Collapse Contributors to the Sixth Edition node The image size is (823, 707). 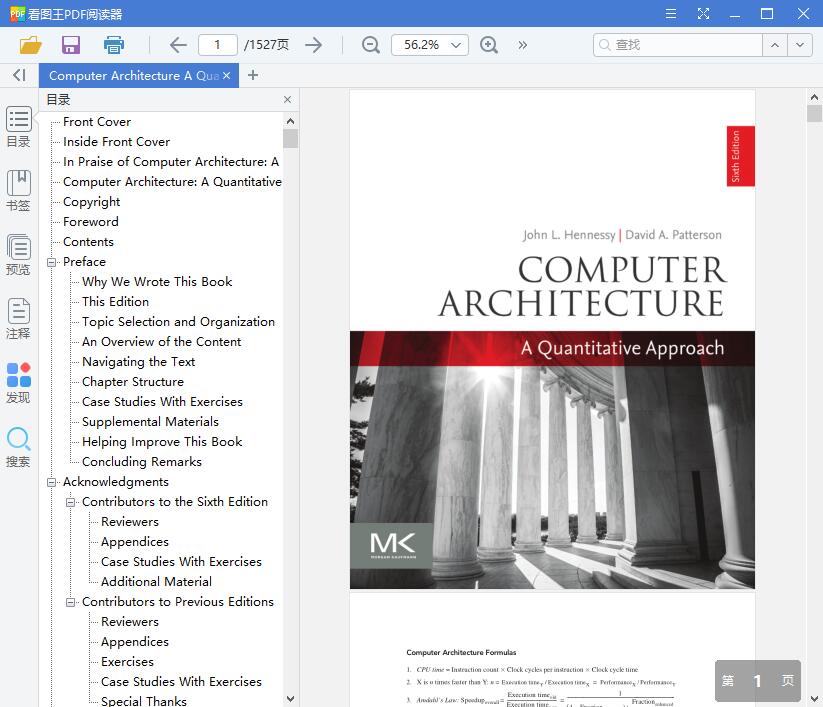click(70, 502)
